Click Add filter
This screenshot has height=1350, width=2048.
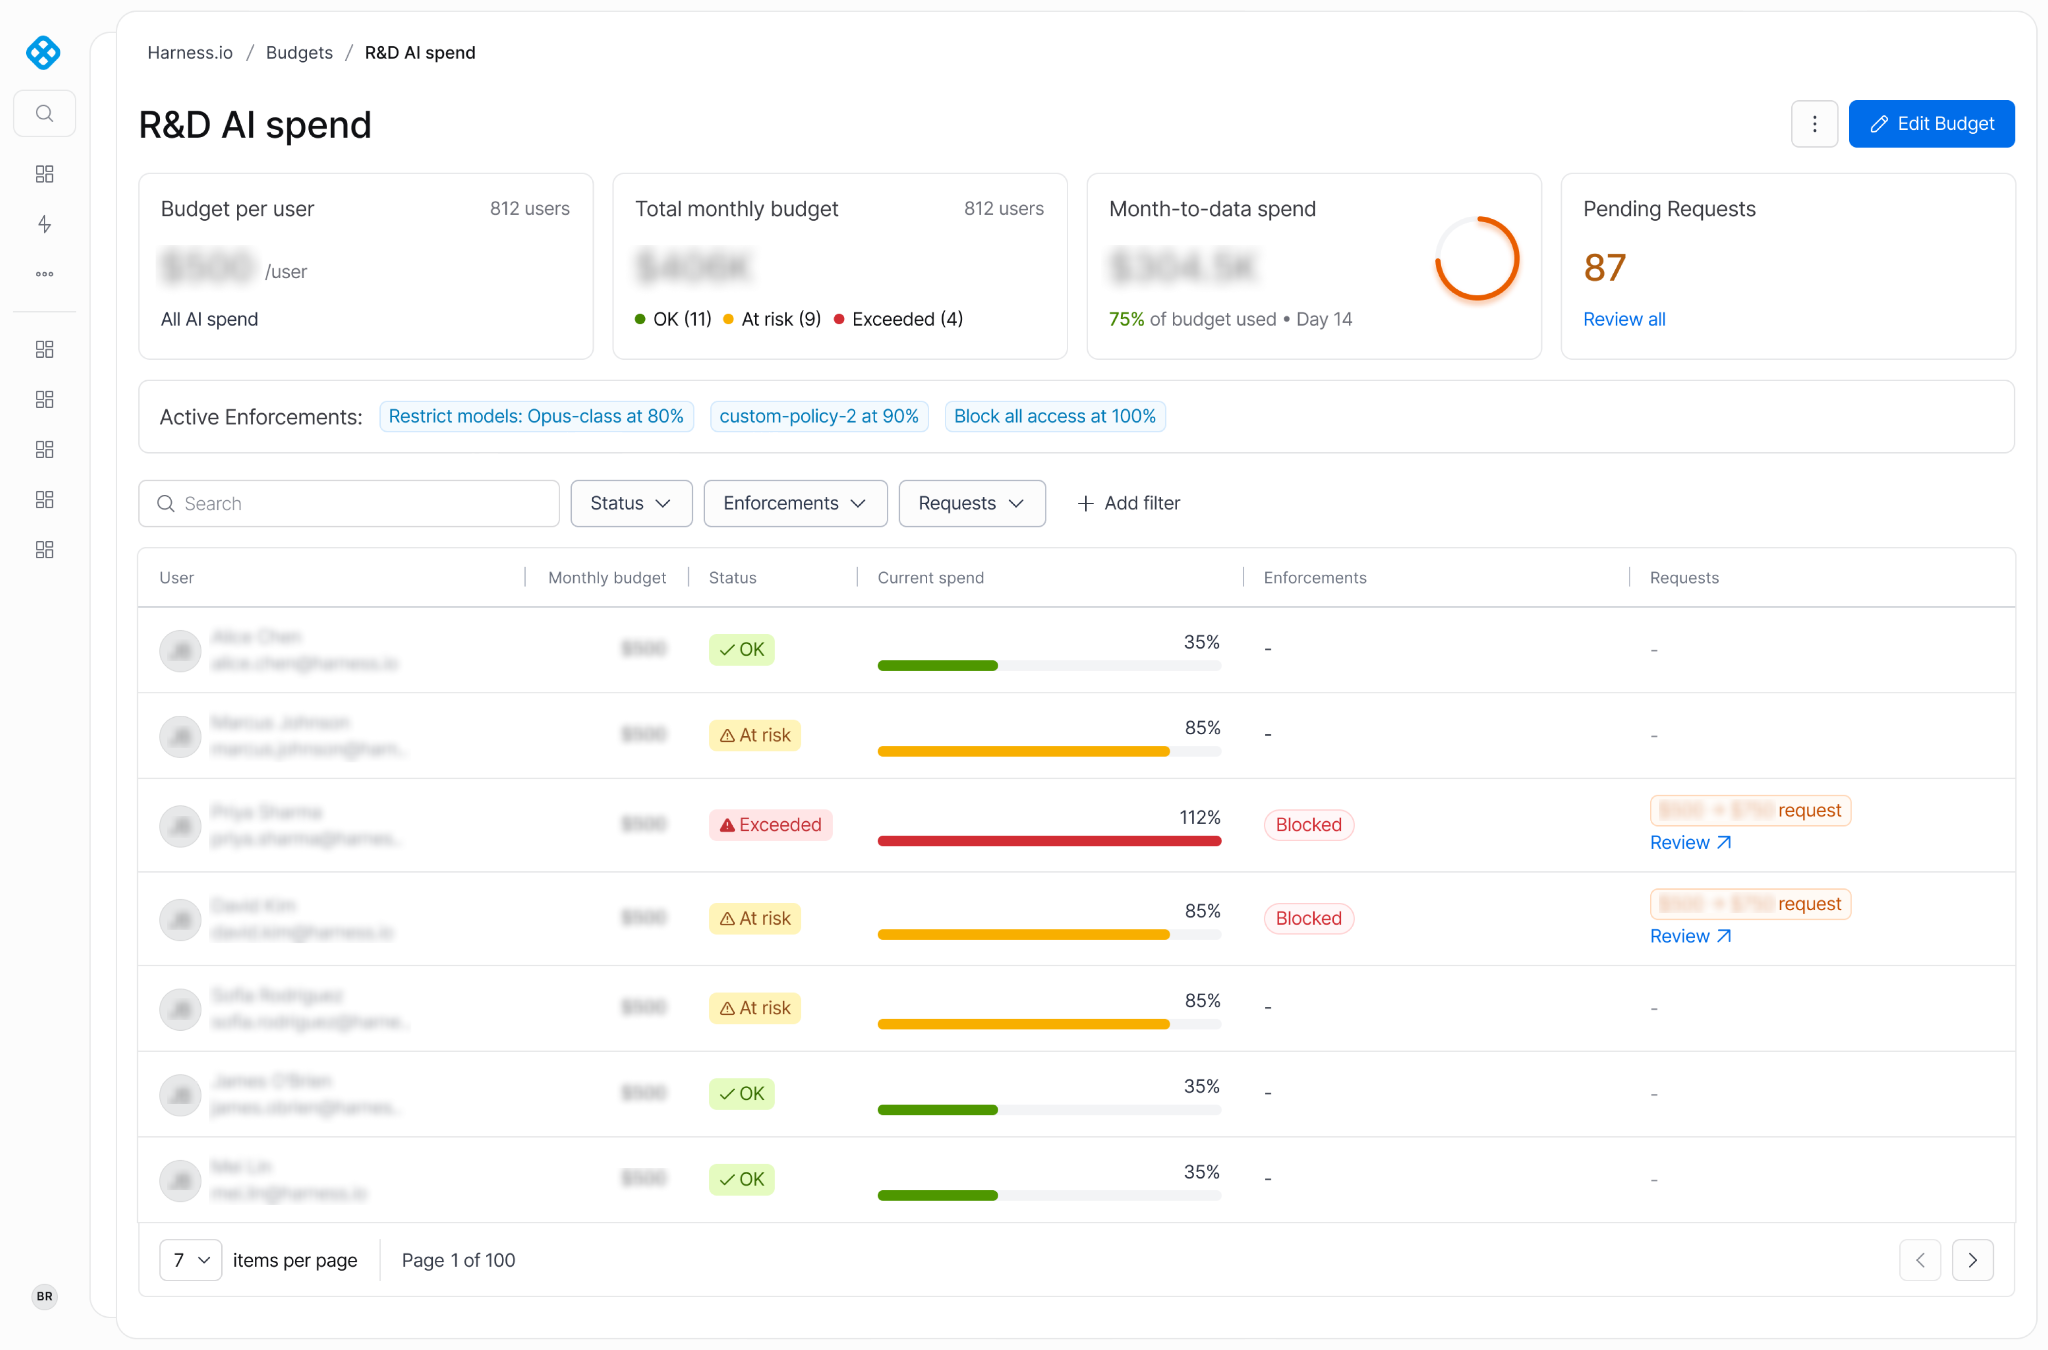point(1128,503)
